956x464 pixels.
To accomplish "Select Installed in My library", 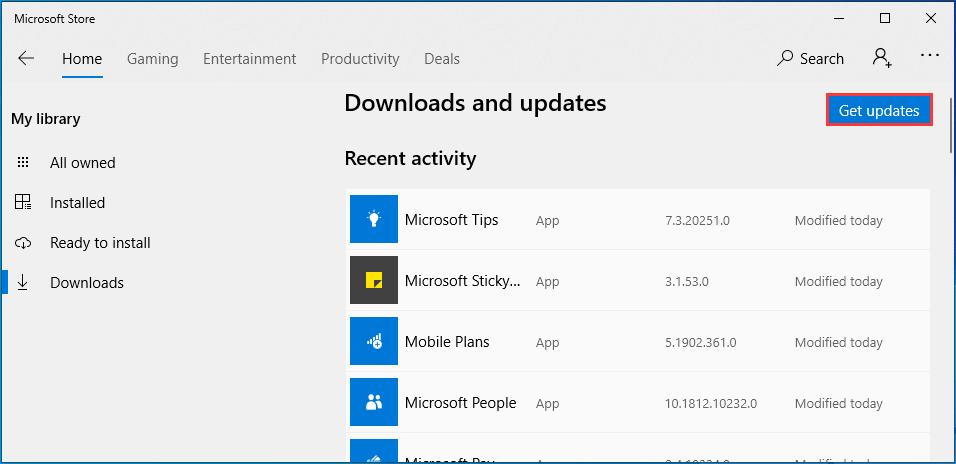I will tap(77, 202).
